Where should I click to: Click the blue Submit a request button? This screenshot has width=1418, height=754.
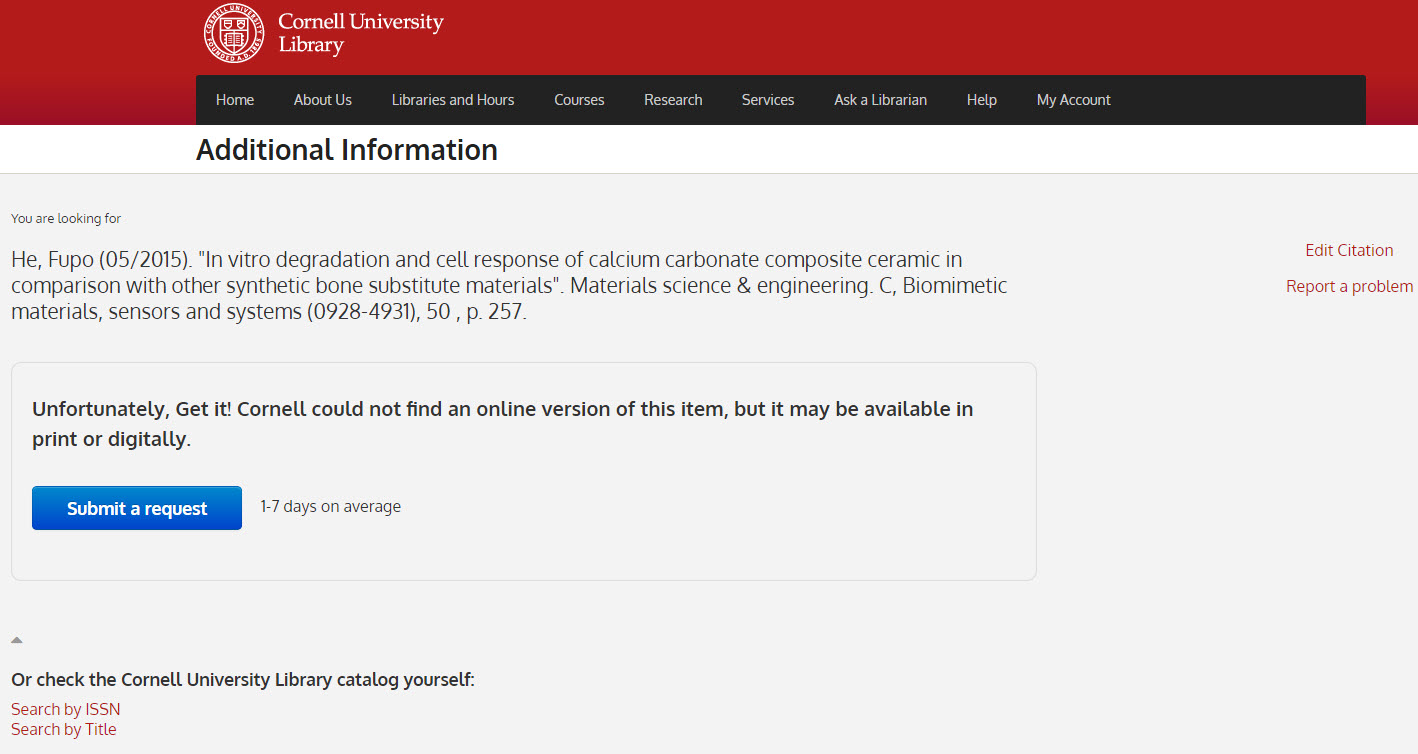coord(137,508)
